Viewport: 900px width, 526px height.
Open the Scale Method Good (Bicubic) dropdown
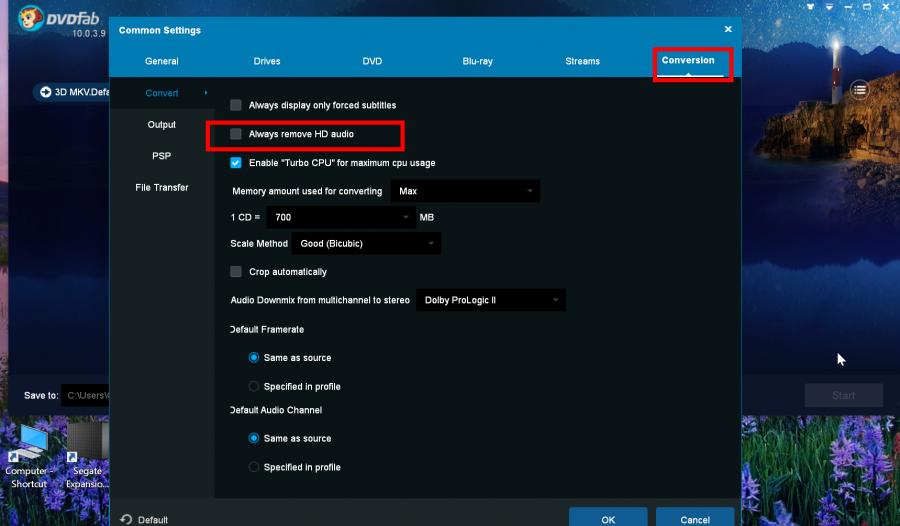(366, 244)
